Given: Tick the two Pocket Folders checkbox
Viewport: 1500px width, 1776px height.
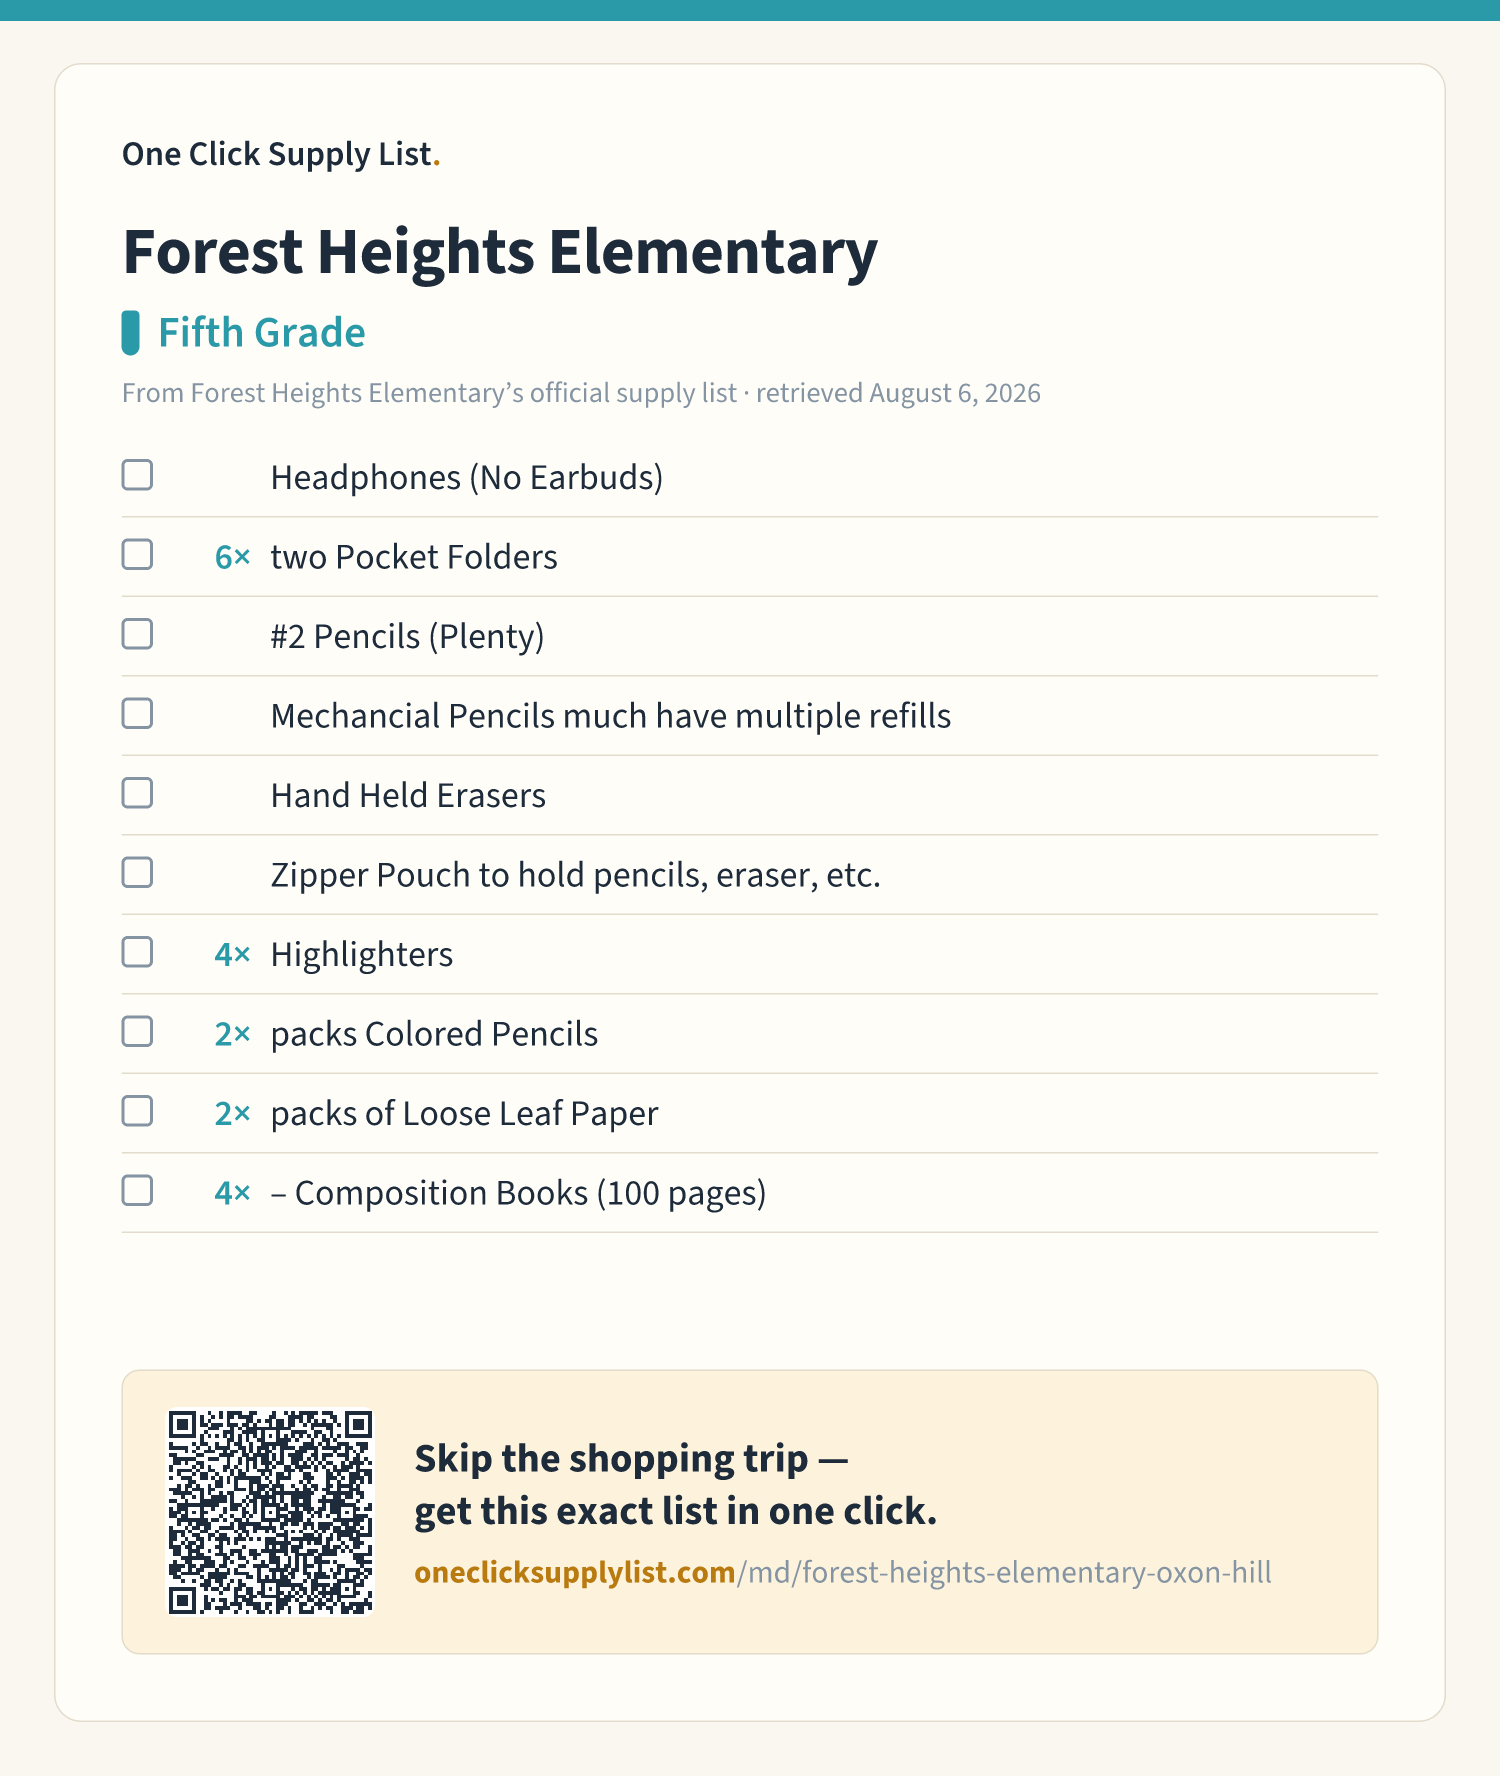Looking at the screenshot, I should pos(137,554).
